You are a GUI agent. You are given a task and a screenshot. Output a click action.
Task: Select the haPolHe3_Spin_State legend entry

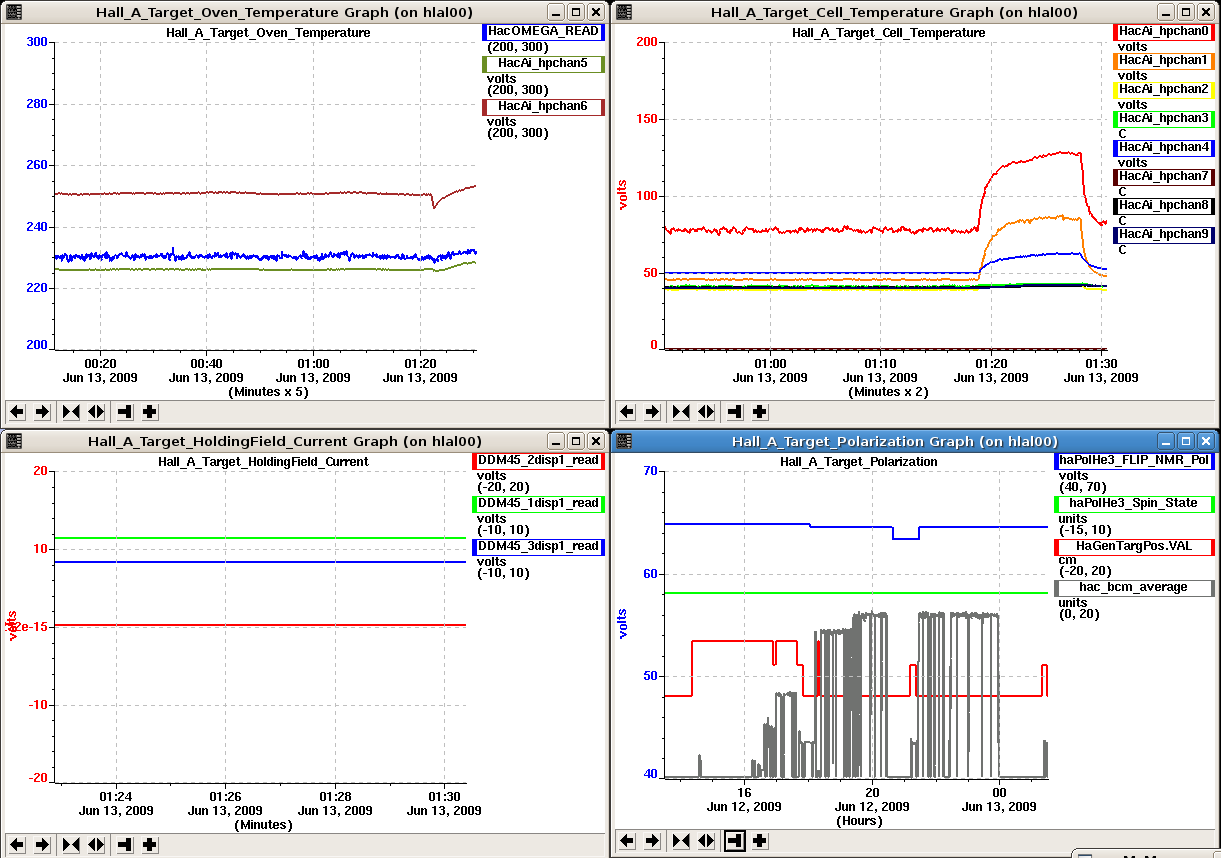click(1134, 504)
